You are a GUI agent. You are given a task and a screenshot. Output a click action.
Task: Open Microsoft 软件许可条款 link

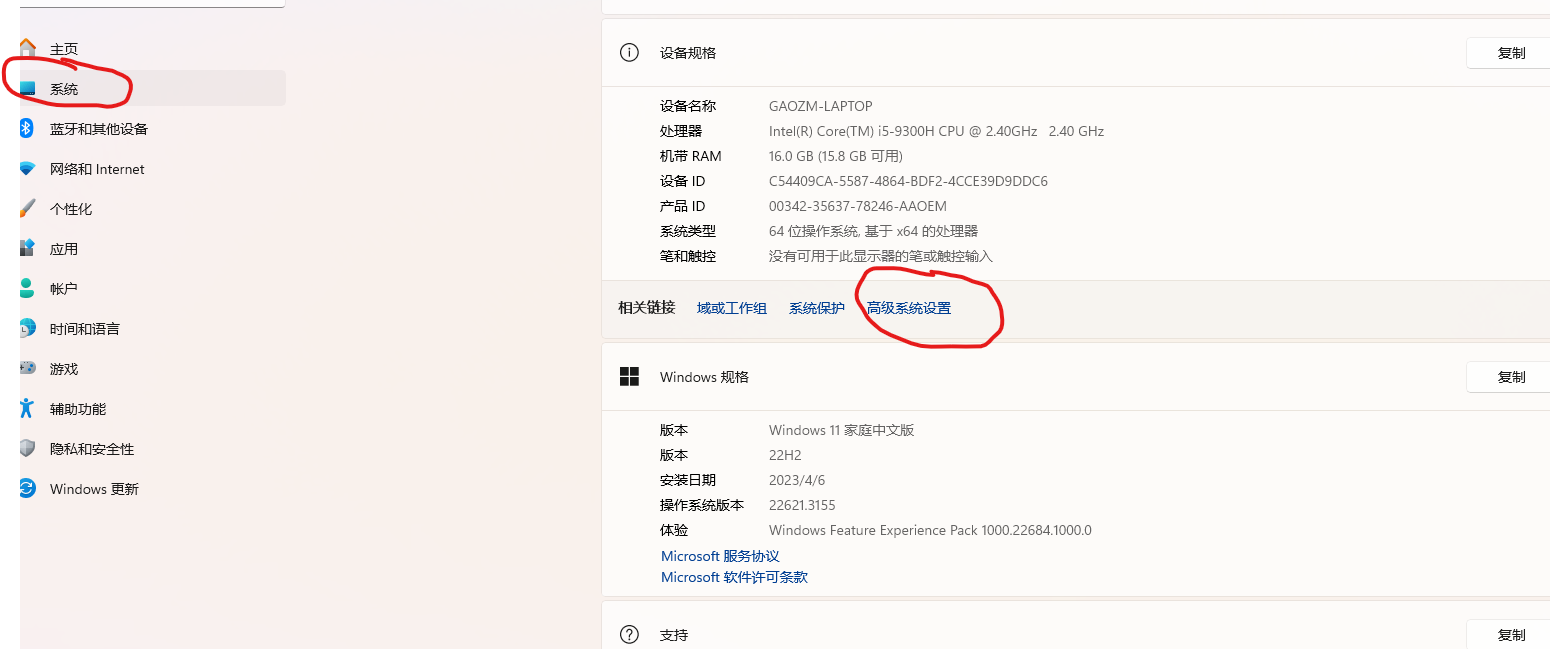[734, 577]
